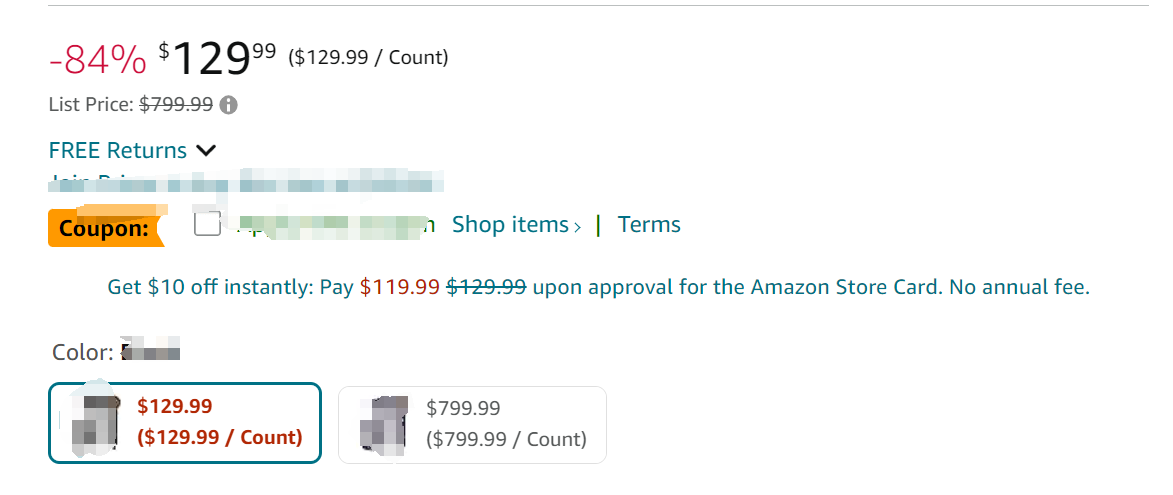The width and height of the screenshot is (1173, 495).
Task: Click the struck-through $799.99 list price
Action: click(176, 104)
